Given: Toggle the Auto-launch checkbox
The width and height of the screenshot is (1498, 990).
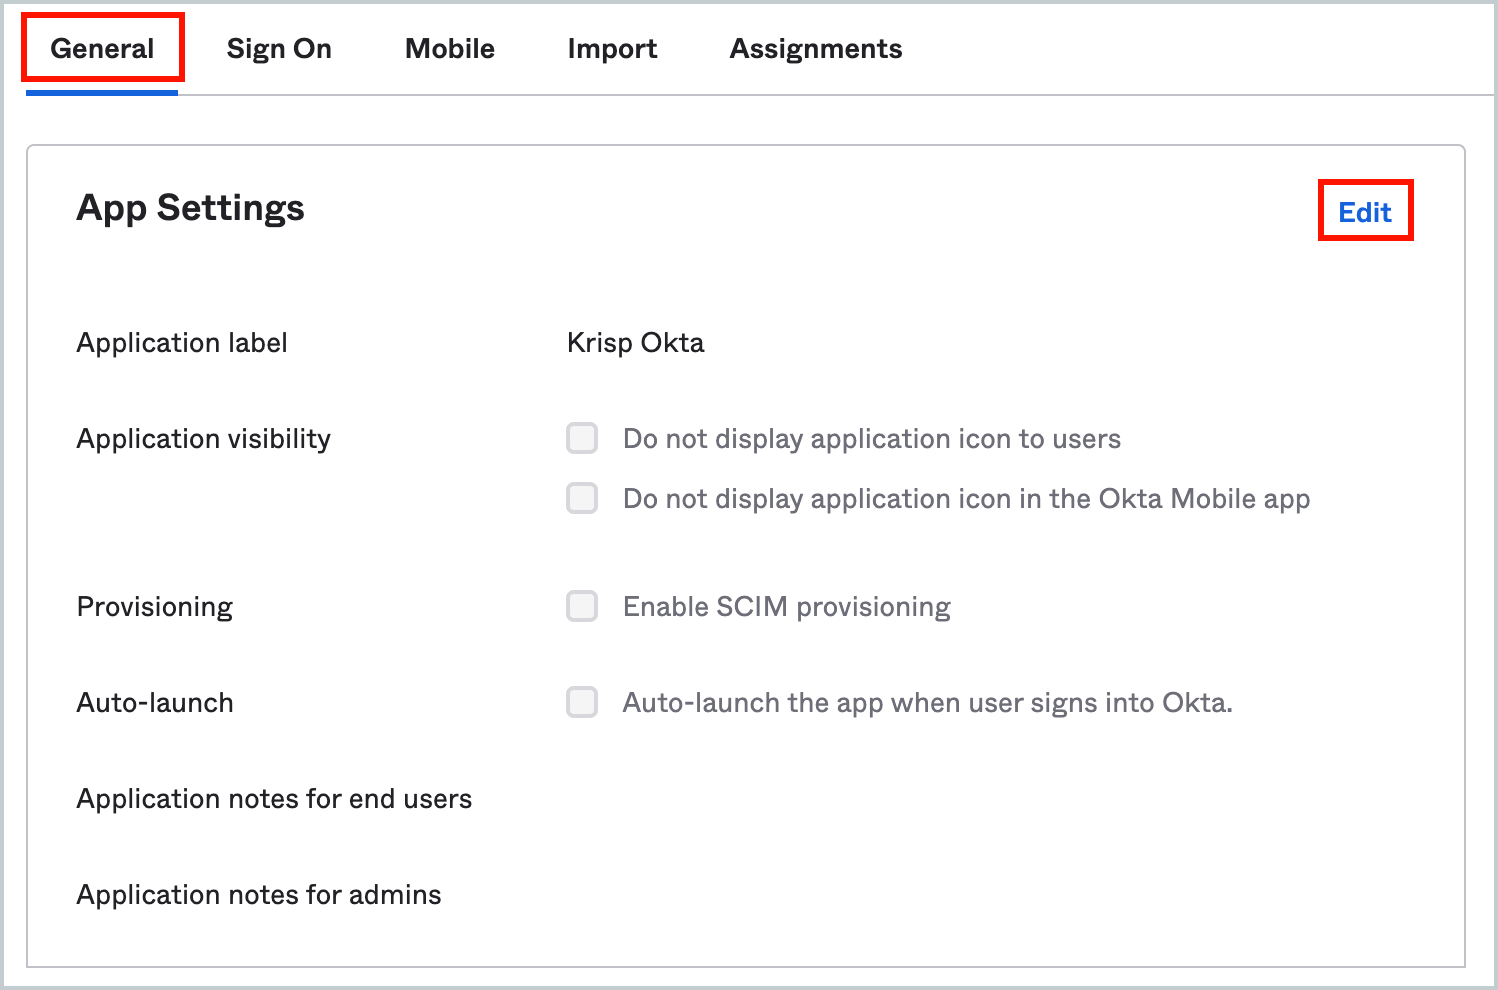Looking at the screenshot, I should pos(582,702).
